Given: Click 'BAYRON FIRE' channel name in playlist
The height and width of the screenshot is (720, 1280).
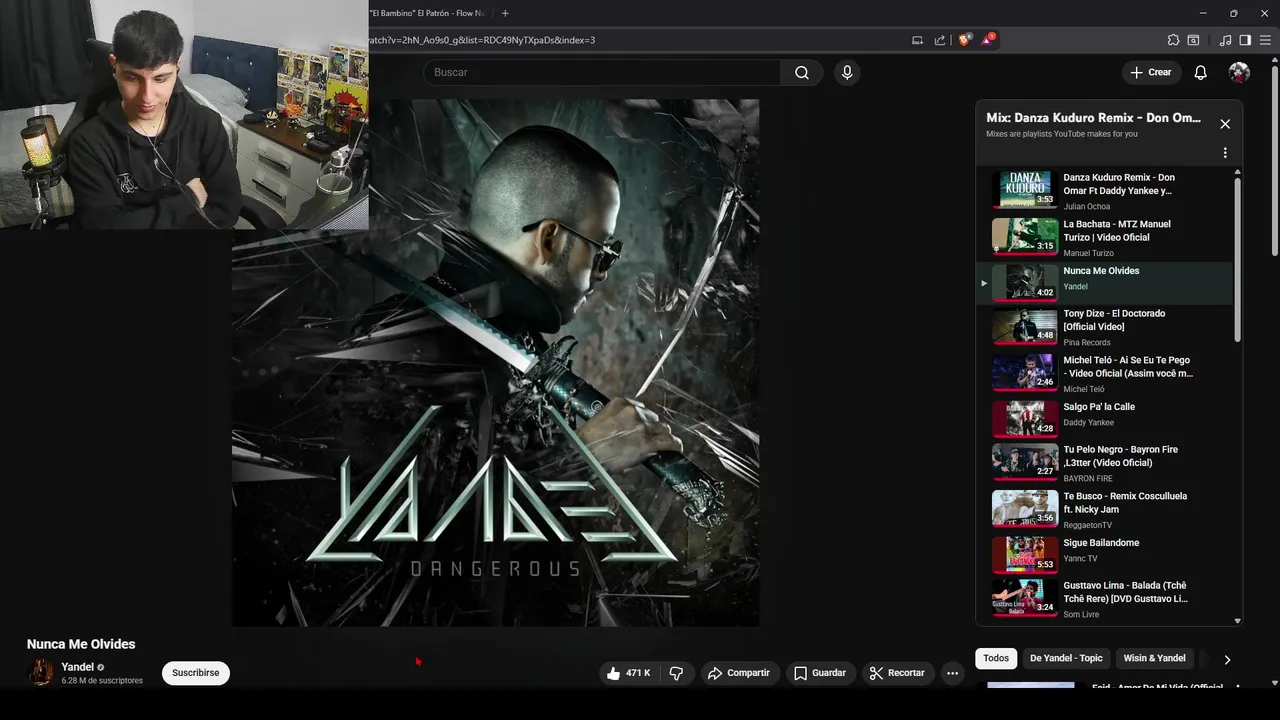Looking at the screenshot, I should [x=1088, y=479].
